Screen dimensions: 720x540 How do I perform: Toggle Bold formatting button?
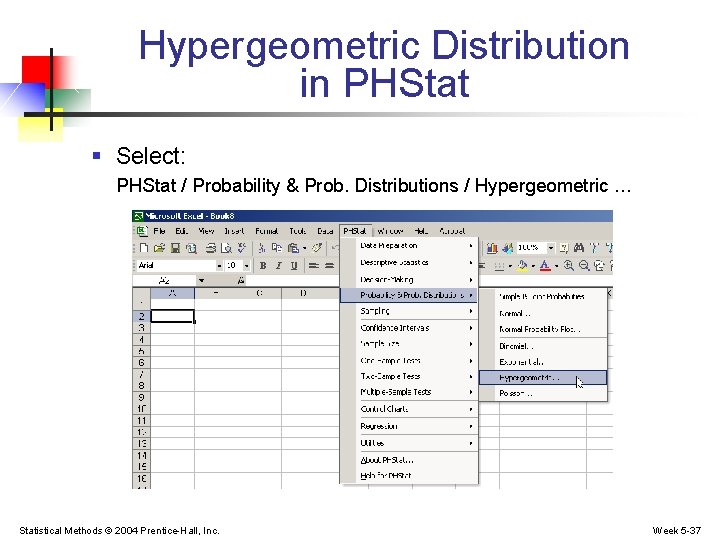(x=263, y=265)
